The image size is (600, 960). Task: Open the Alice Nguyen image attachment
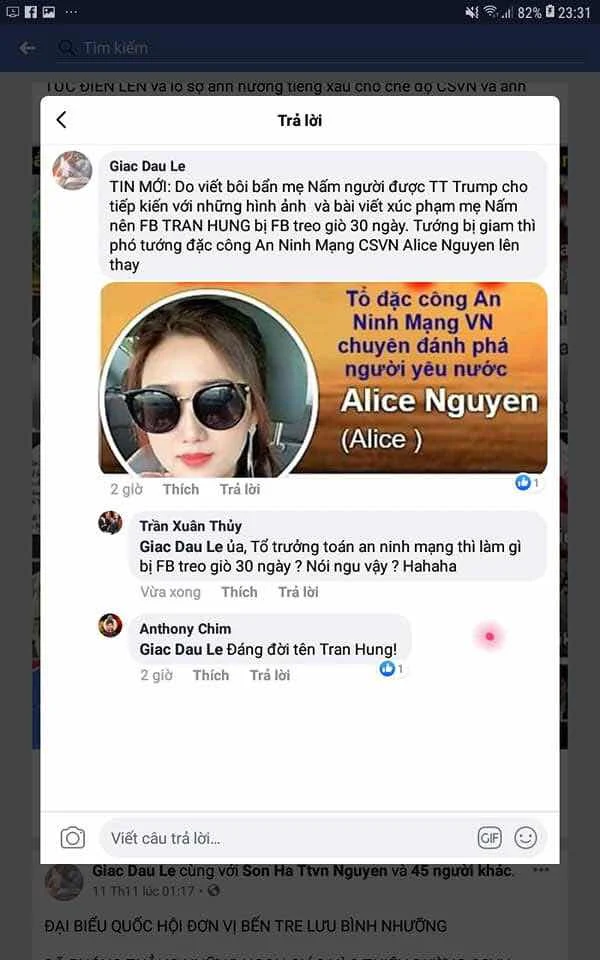coord(323,378)
